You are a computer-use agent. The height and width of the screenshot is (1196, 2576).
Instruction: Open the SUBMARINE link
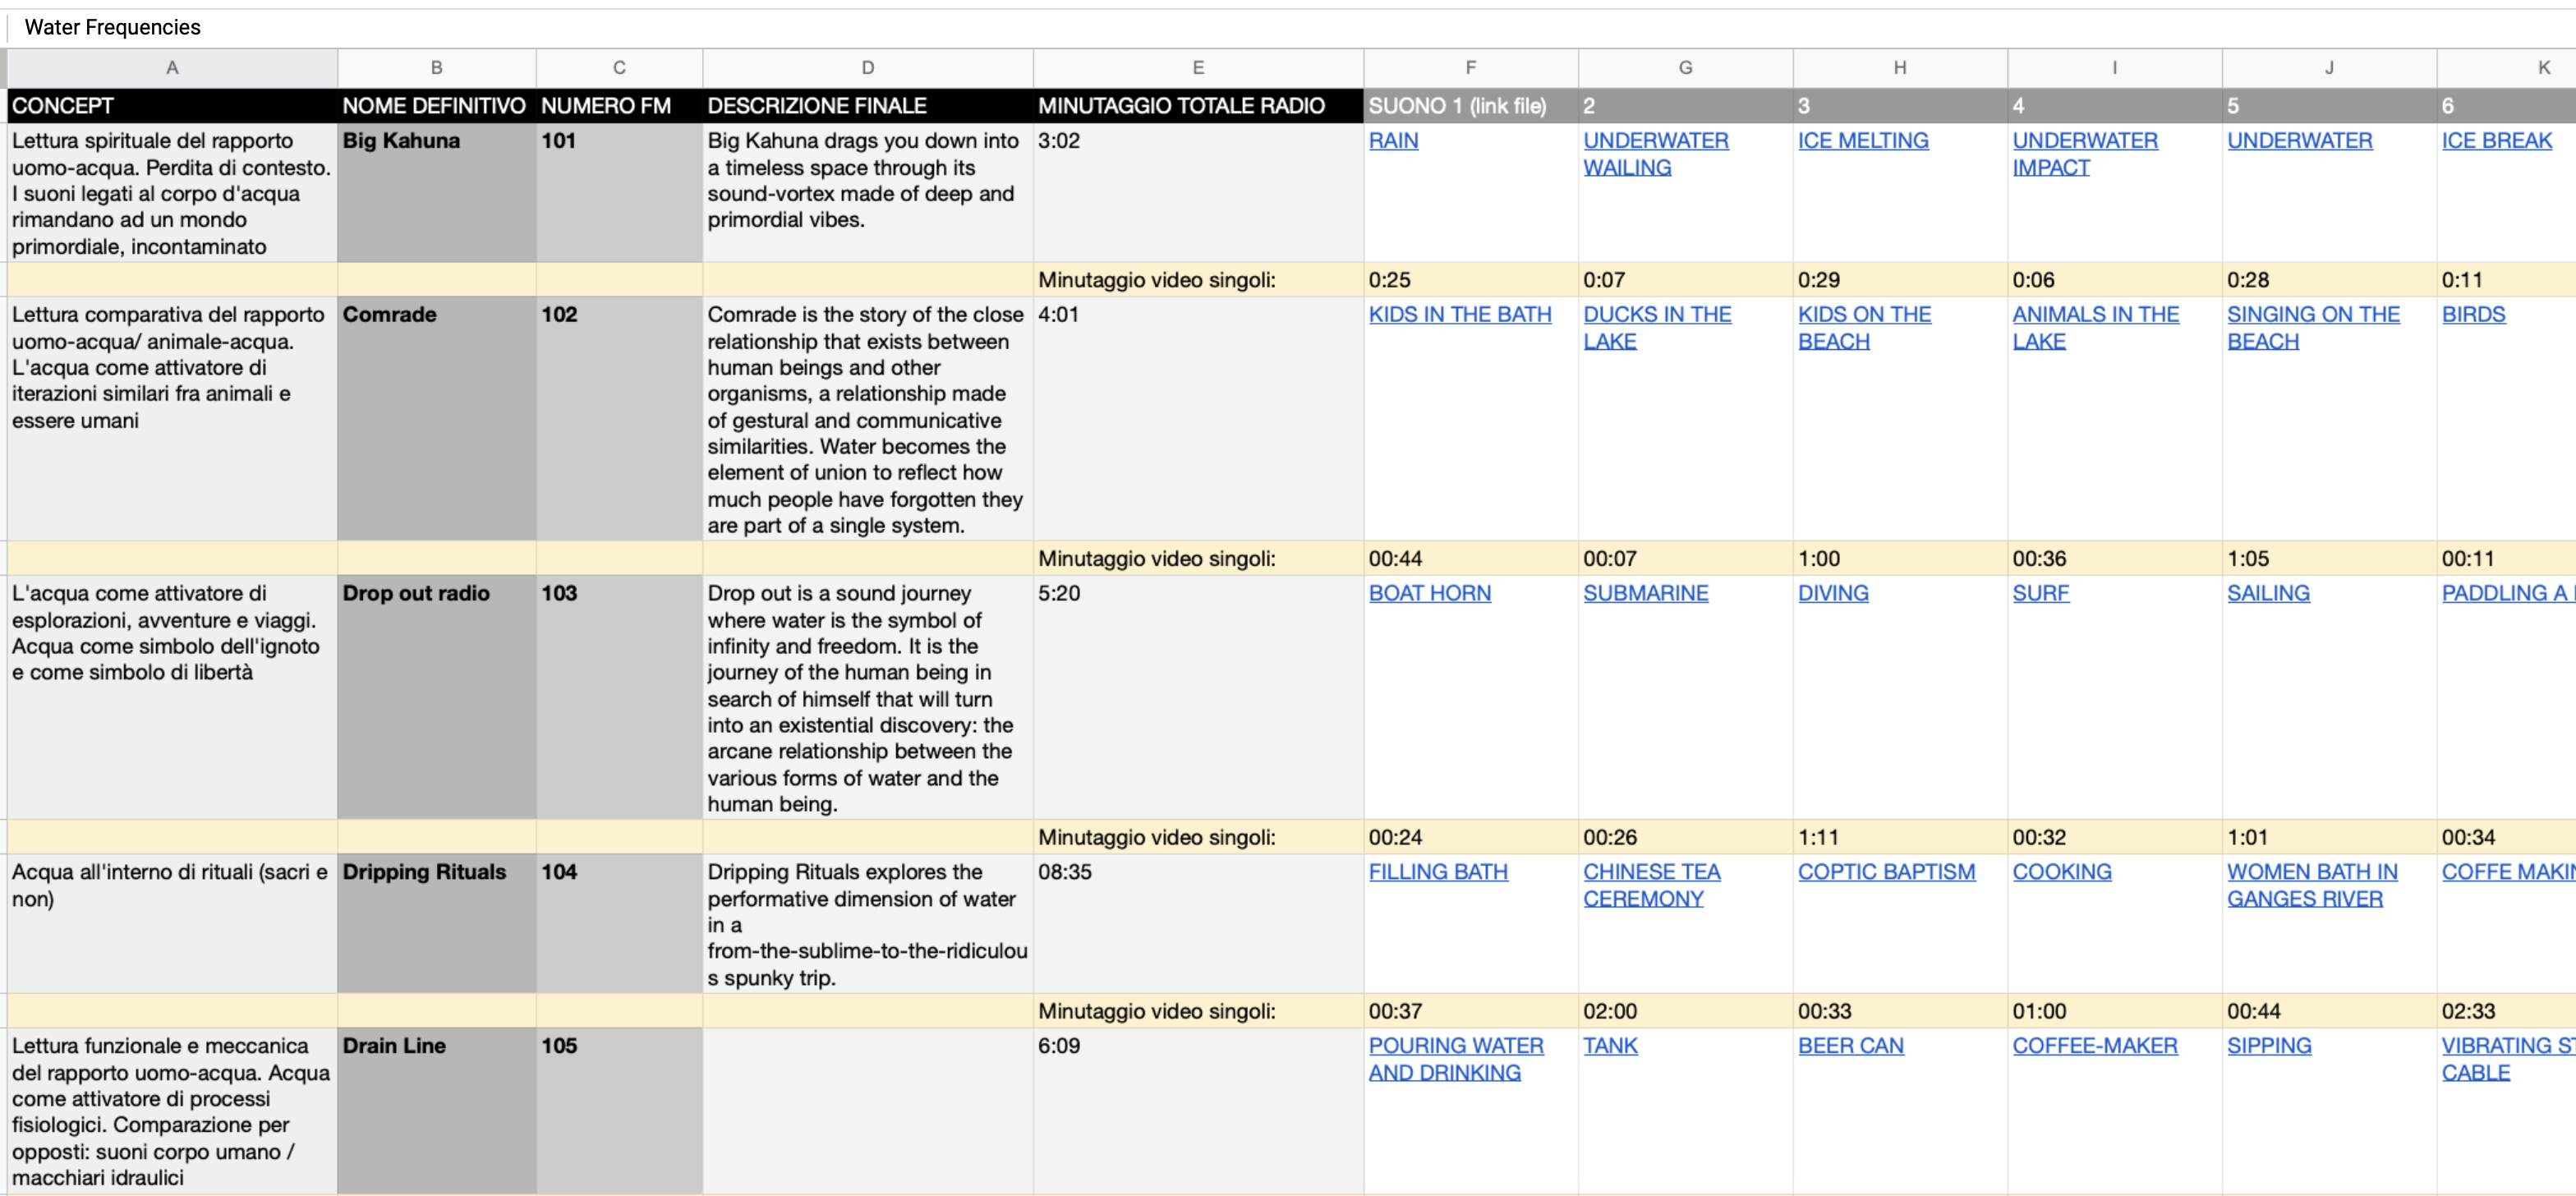(1645, 594)
